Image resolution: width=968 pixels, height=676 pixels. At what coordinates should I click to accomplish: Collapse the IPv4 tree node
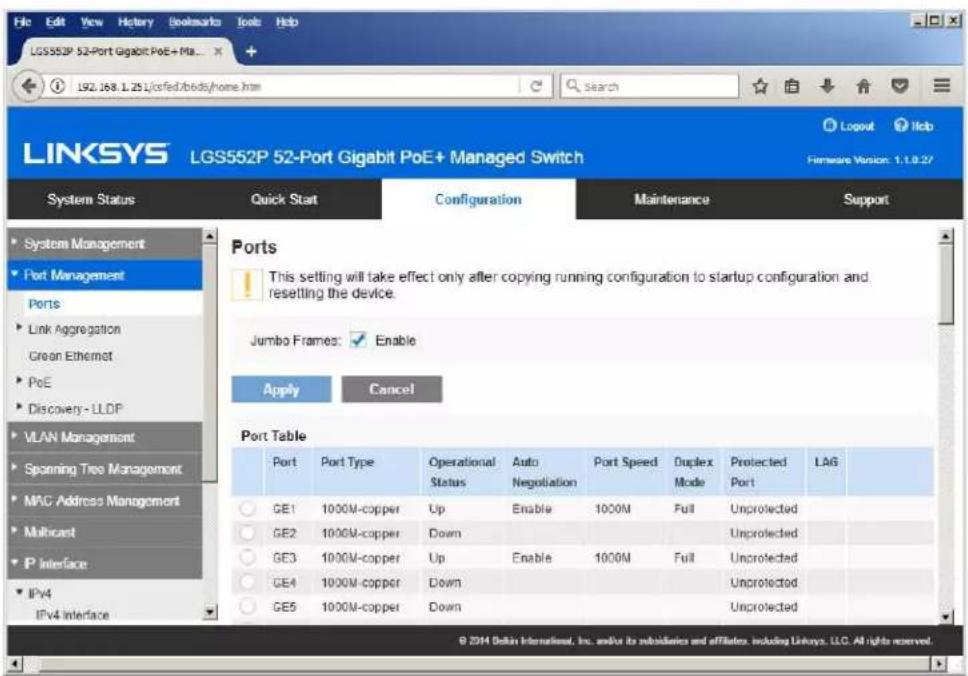pyautogui.click(x=19, y=593)
